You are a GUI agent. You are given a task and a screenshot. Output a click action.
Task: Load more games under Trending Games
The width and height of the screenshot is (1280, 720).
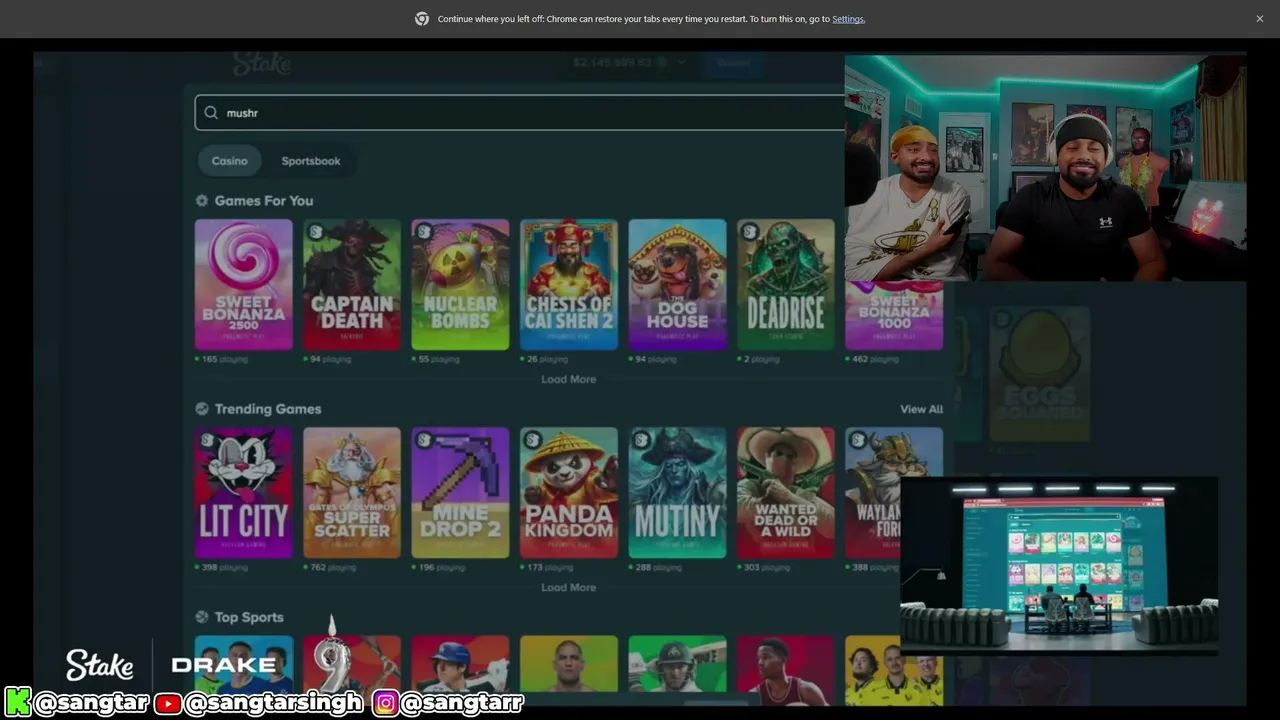point(569,588)
